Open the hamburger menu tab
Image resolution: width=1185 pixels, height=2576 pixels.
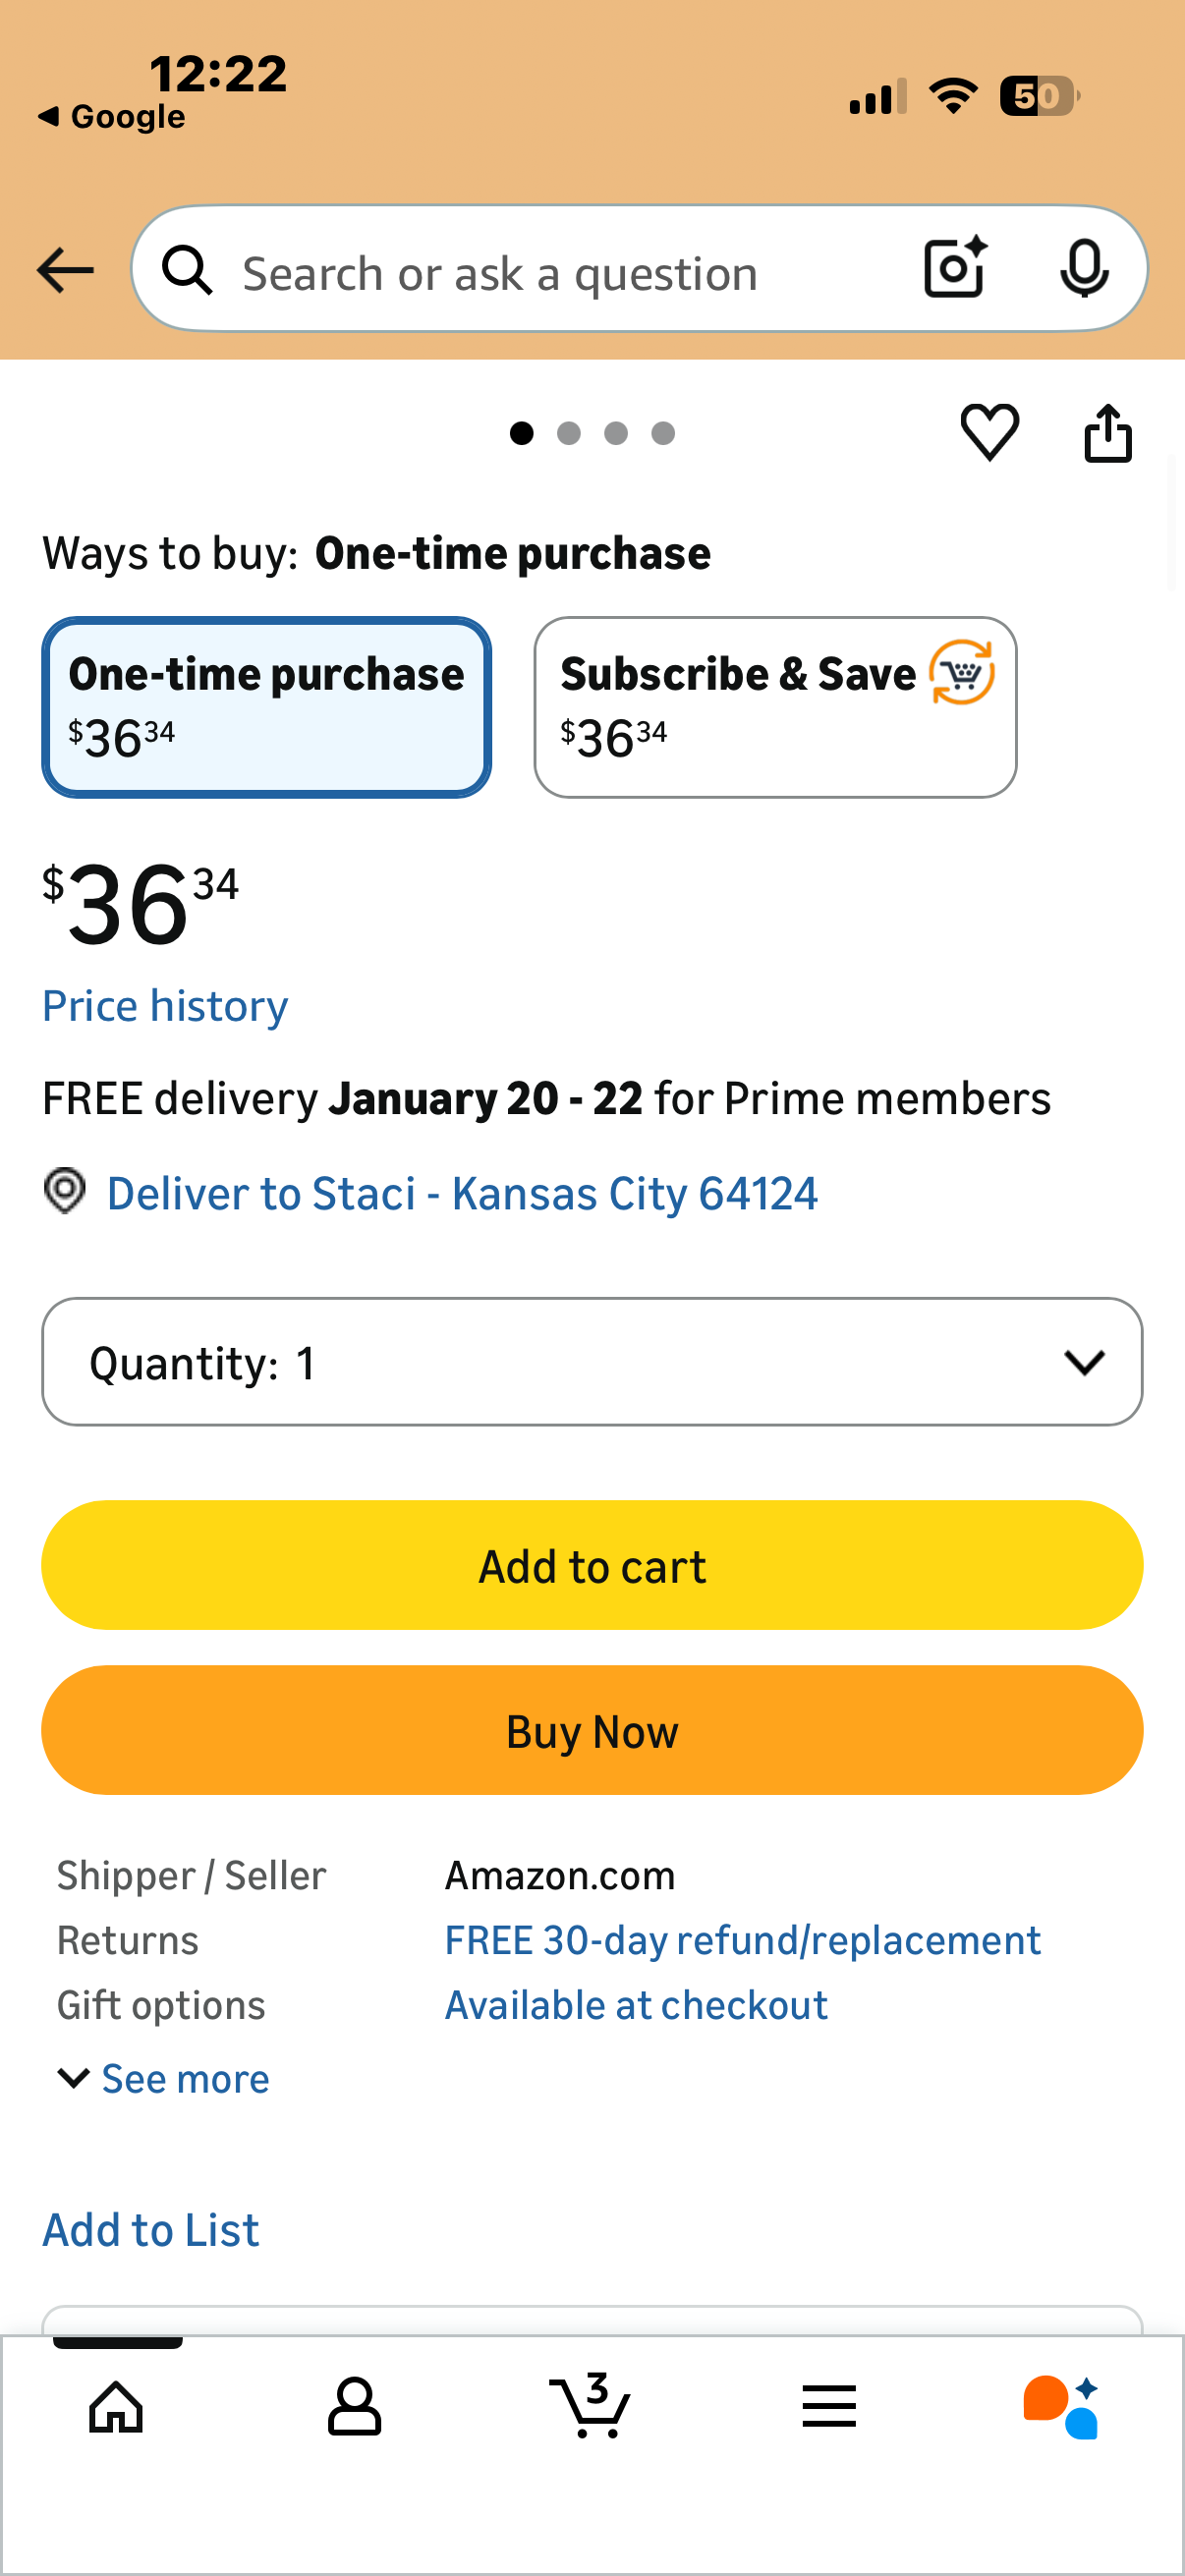tap(828, 2406)
